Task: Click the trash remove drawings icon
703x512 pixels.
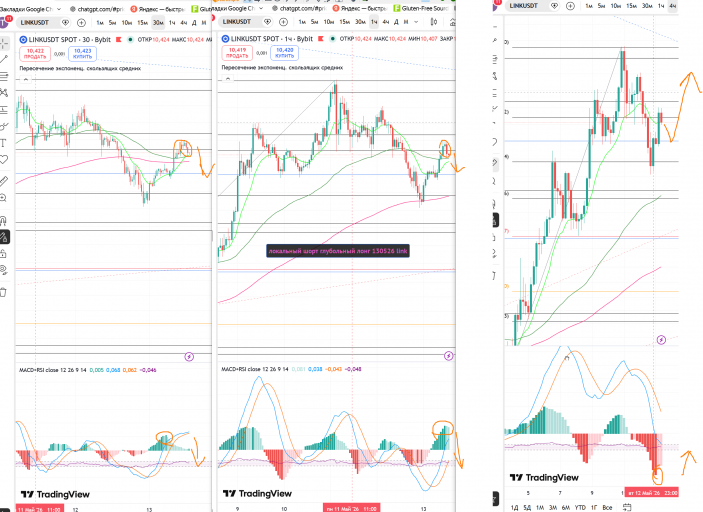Action: click(4, 292)
